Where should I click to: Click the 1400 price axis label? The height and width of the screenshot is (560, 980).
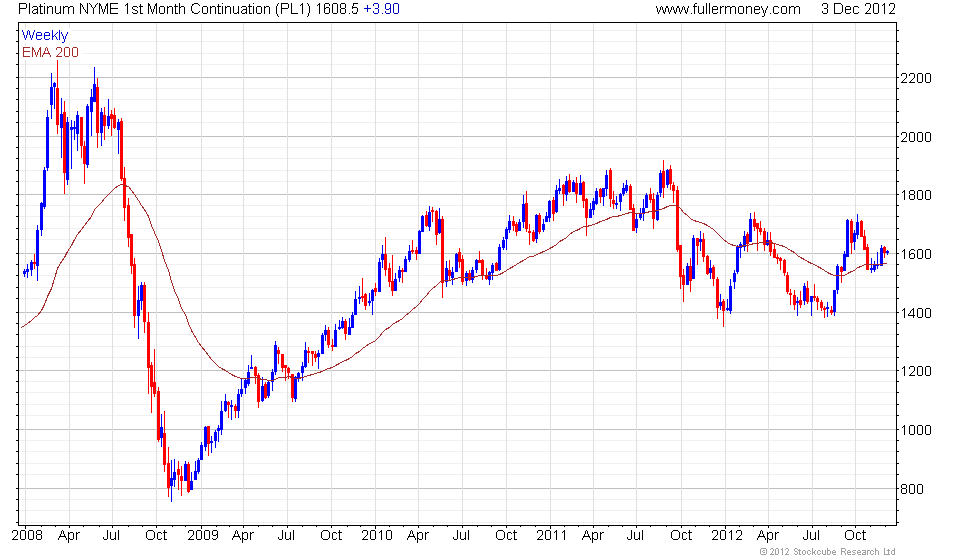[x=916, y=312]
